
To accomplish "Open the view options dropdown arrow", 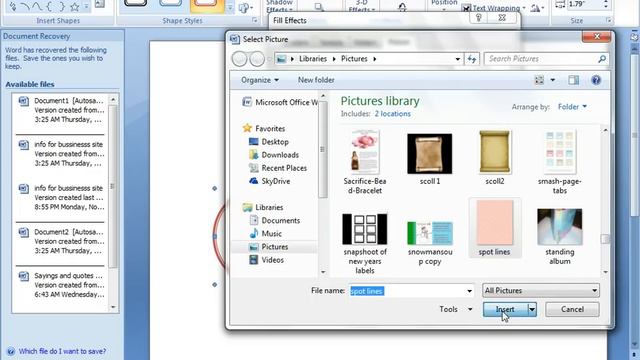I will (553, 80).
